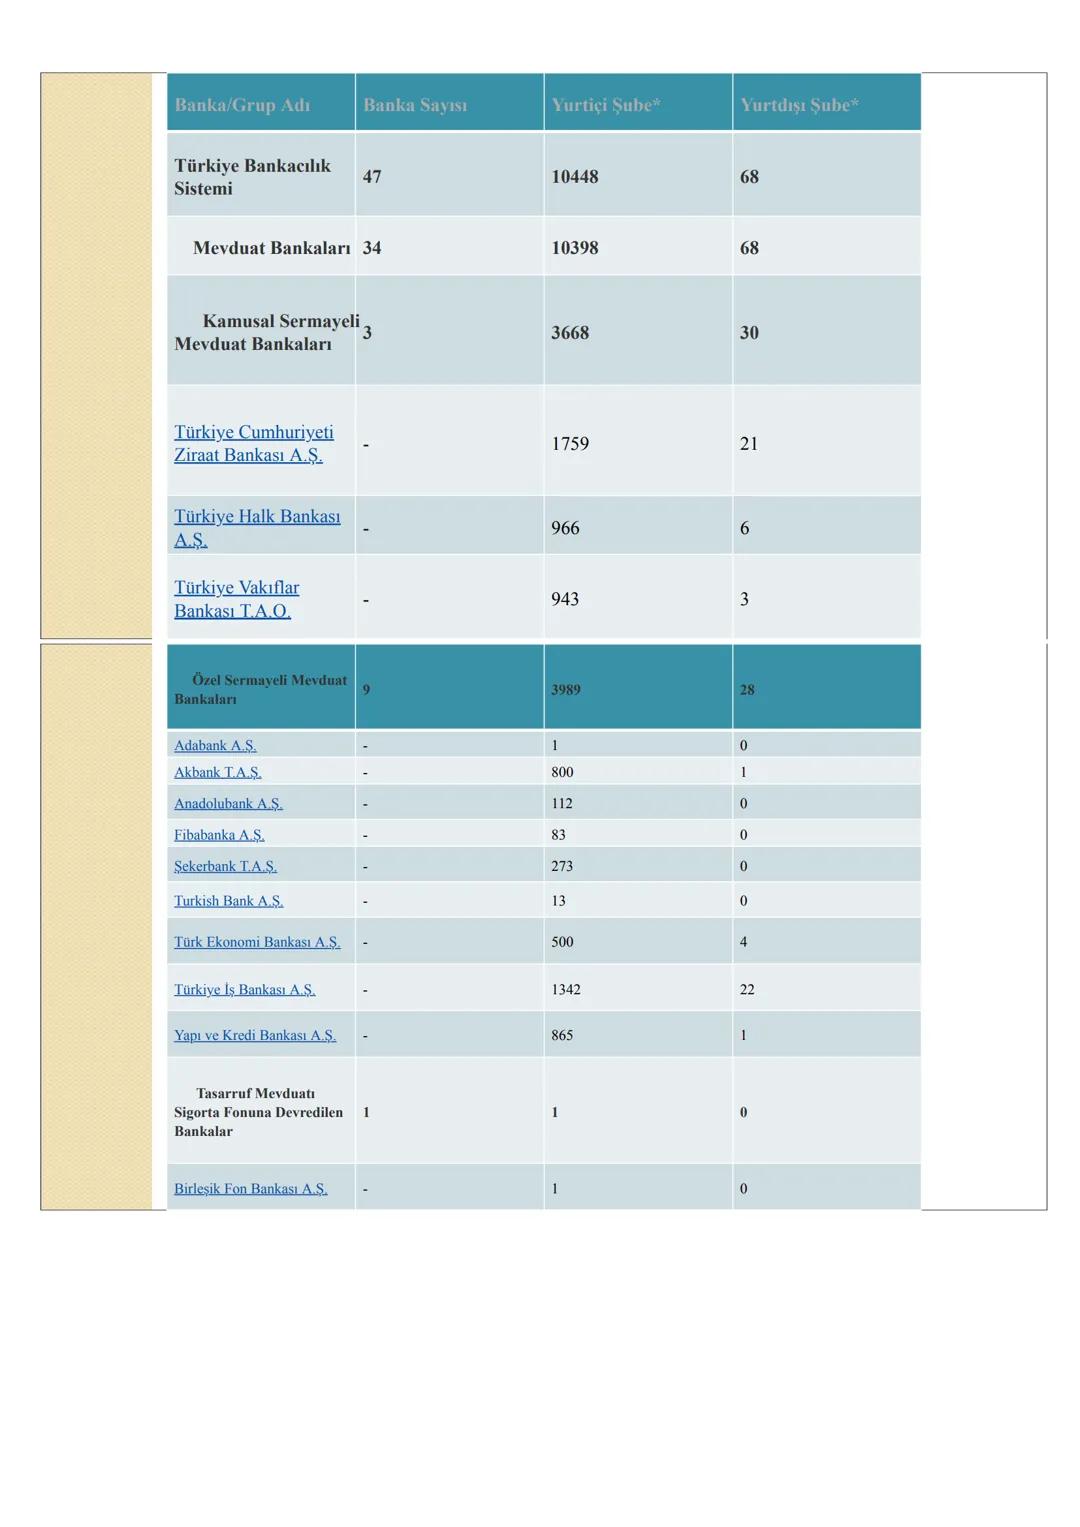The width and height of the screenshot is (1080, 1527).
Task: Click the Türkiye Halk Bankası A.Ş. link
Action: pos(256,528)
